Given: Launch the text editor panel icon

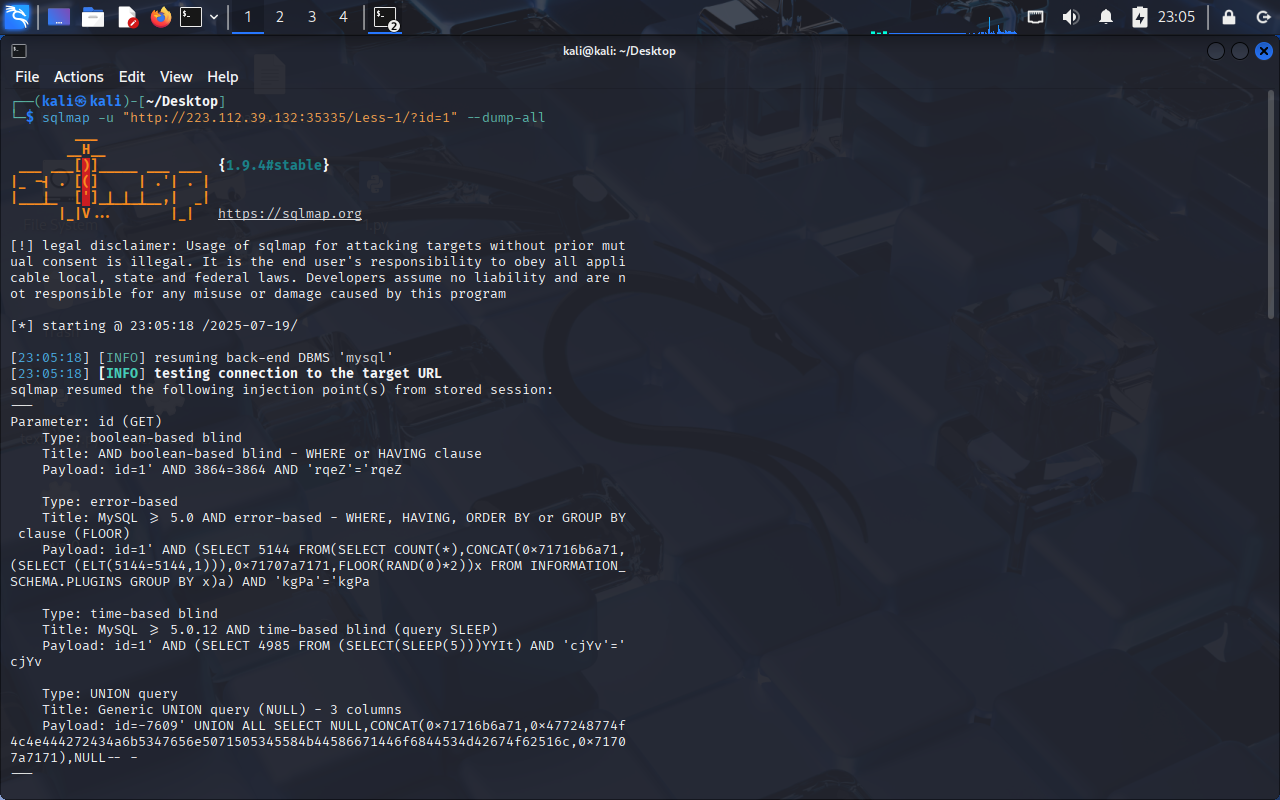Looking at the screenshot, I should pos(127,17).
